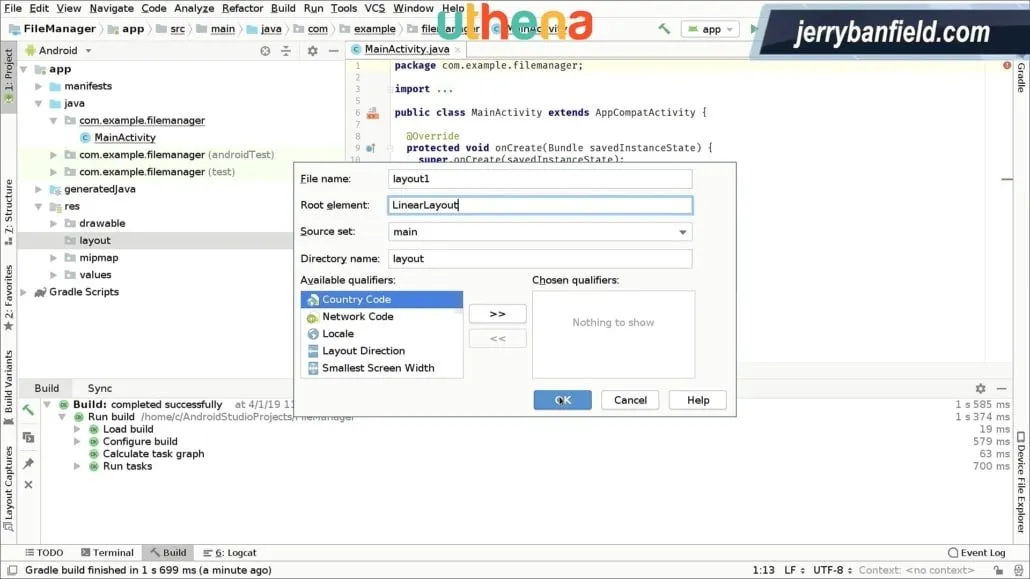Expand the manifests folder
Screen dimensions: 1030x579
[39, 86]
